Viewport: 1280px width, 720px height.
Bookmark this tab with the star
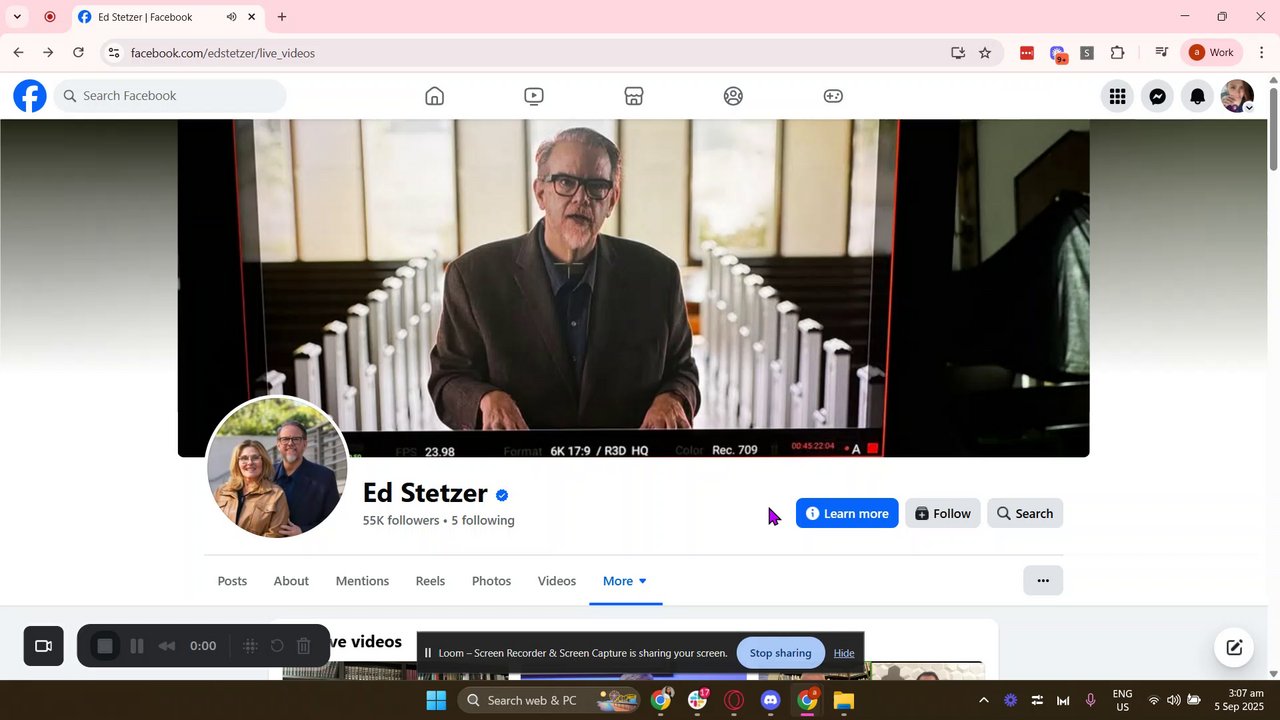click(x=985, y=53)
